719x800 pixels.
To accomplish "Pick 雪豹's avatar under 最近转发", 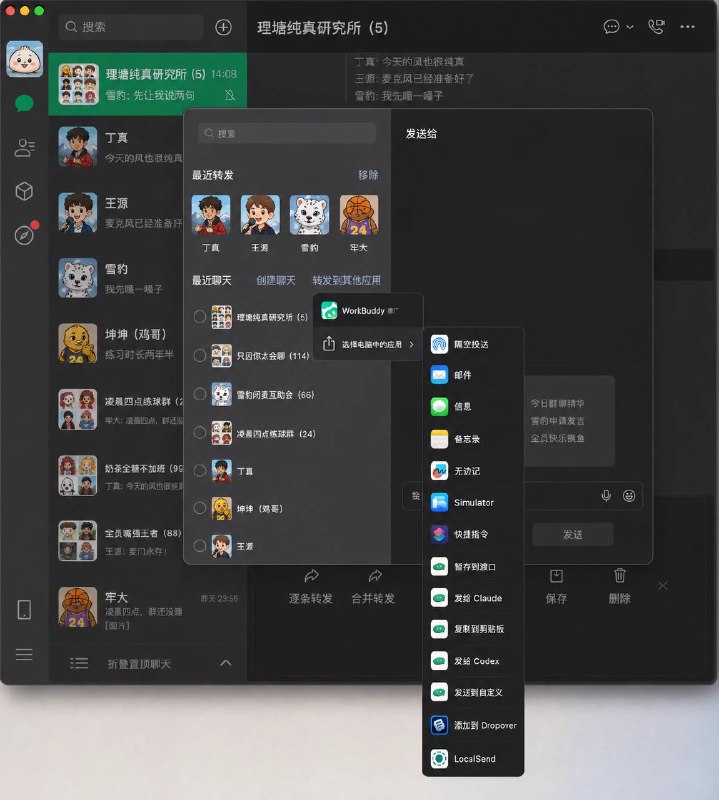I will (309, 215).
